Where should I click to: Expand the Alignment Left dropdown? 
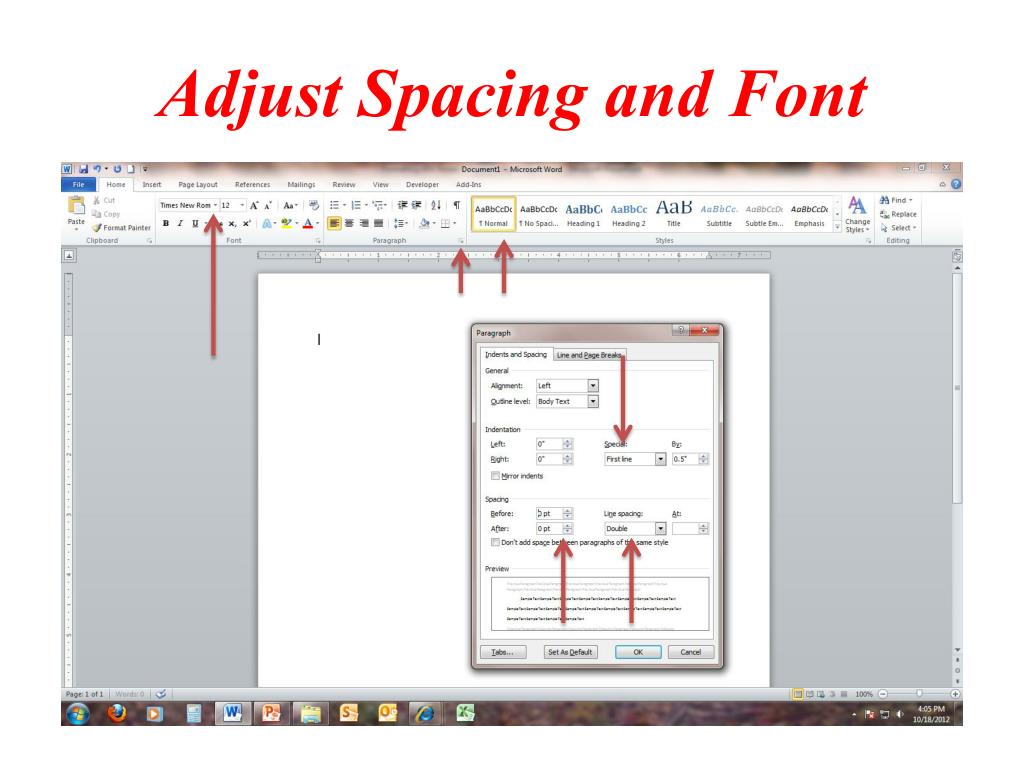[x=593, y=386]
